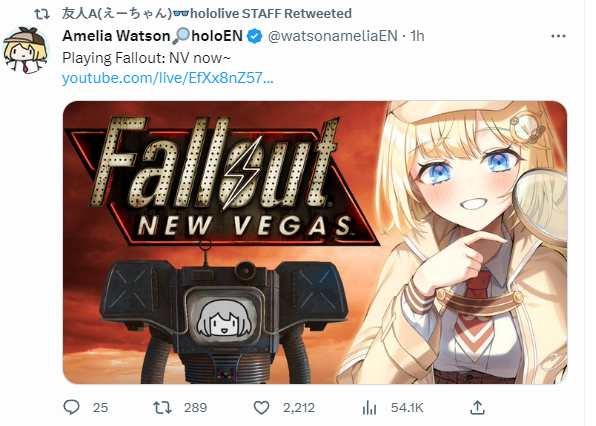Screen dimensions: 596x426
Task: Open the view analytics bar chart icon
Action: [x=369, y=408]
